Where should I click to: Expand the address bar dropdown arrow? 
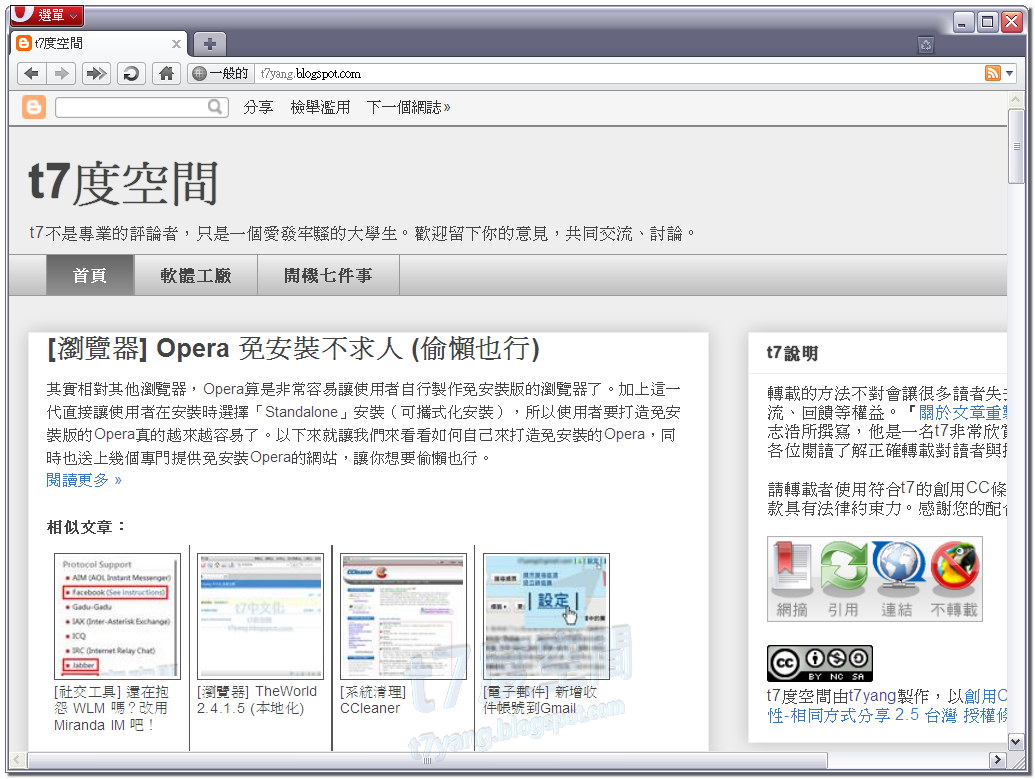coord(1010,73)
